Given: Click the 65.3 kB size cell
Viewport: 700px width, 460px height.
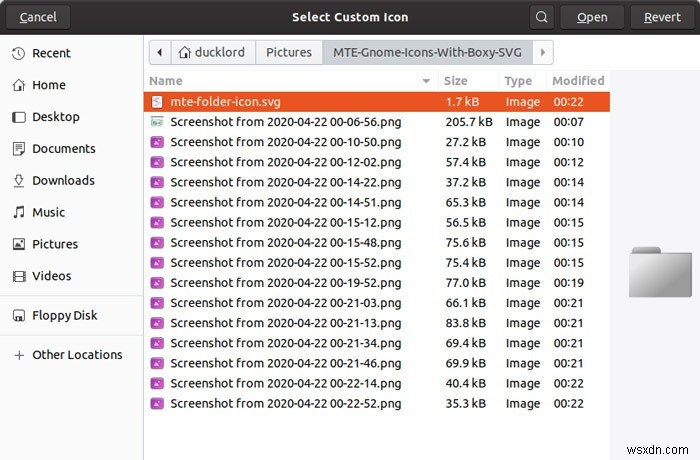Looking at the screenshot, I should pyautogui.click(x=466, y=202).
